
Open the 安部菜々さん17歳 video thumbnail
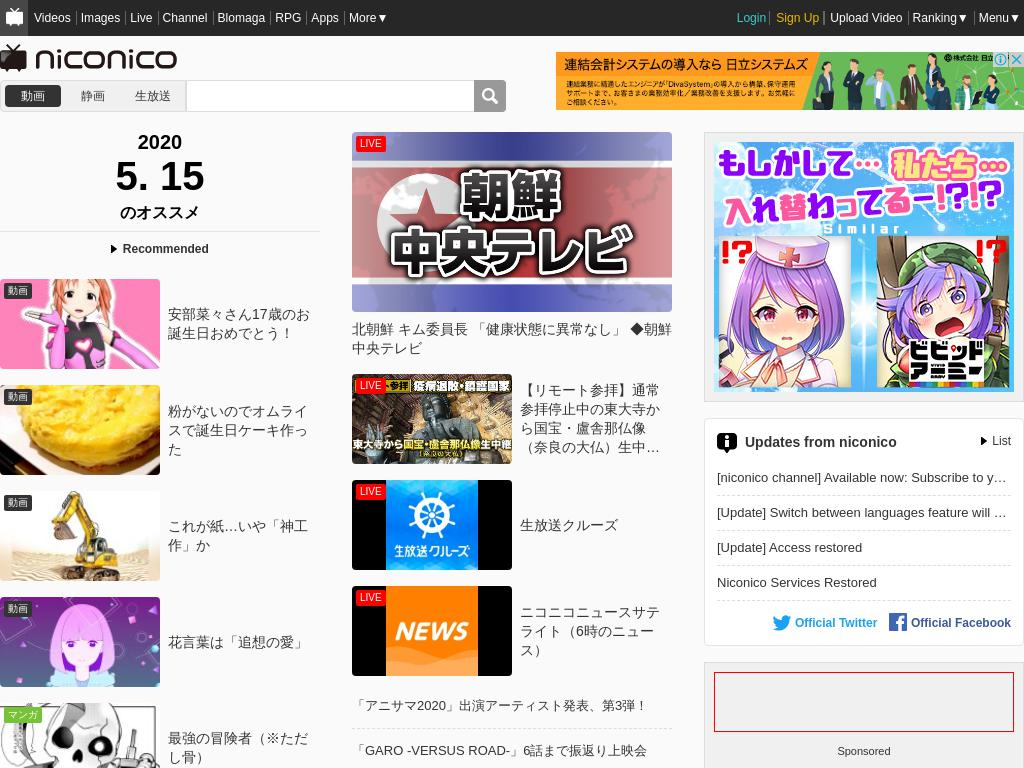pyautogui.click(x=80, y=324)
